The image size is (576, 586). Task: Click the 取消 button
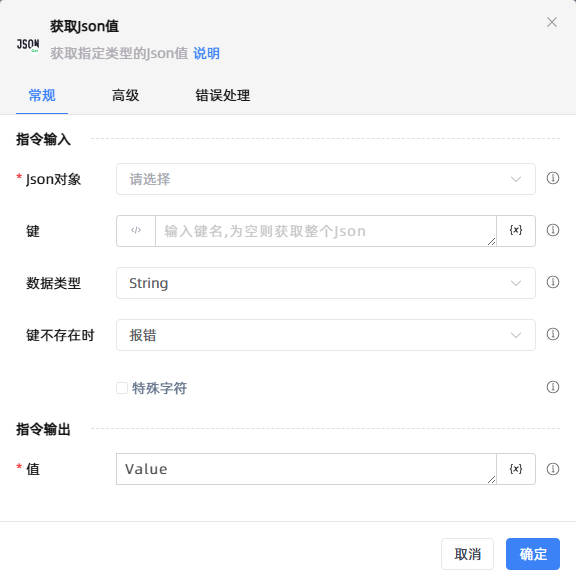(x=467, y=554)
